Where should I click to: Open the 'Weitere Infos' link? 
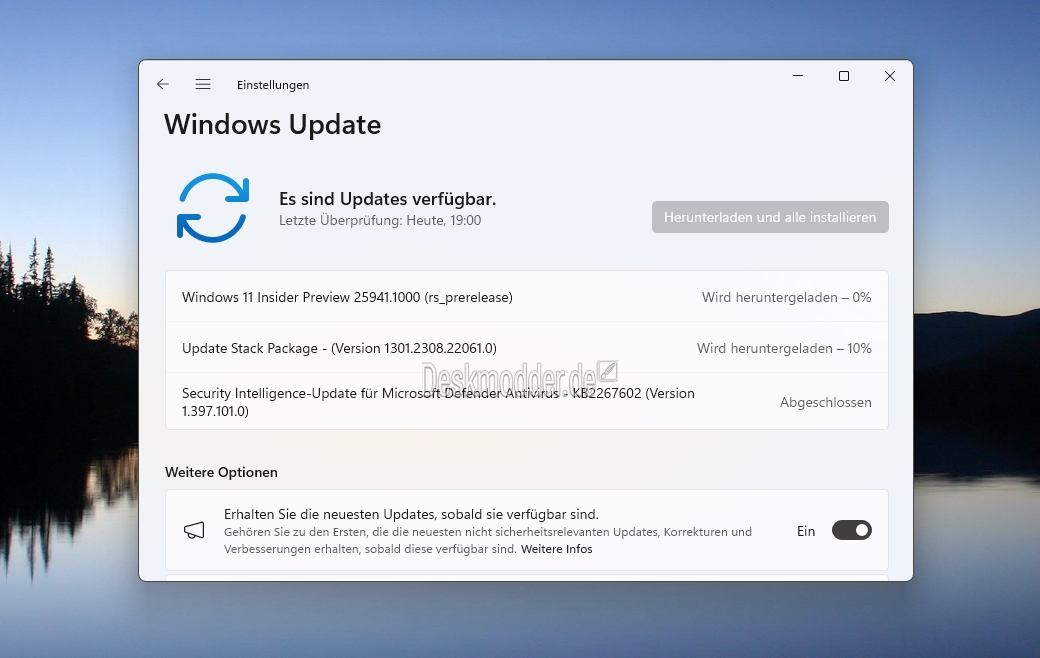coord(556,549)
